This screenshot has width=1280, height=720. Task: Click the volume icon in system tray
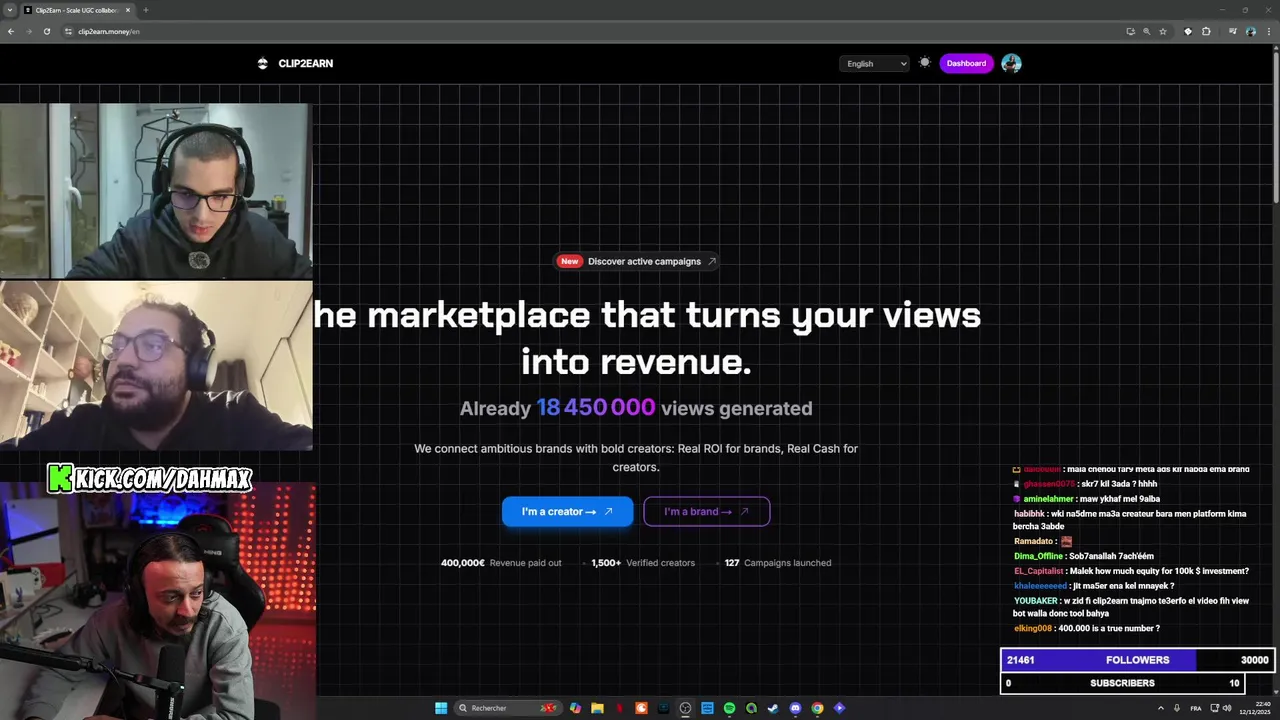(1227, 708)
